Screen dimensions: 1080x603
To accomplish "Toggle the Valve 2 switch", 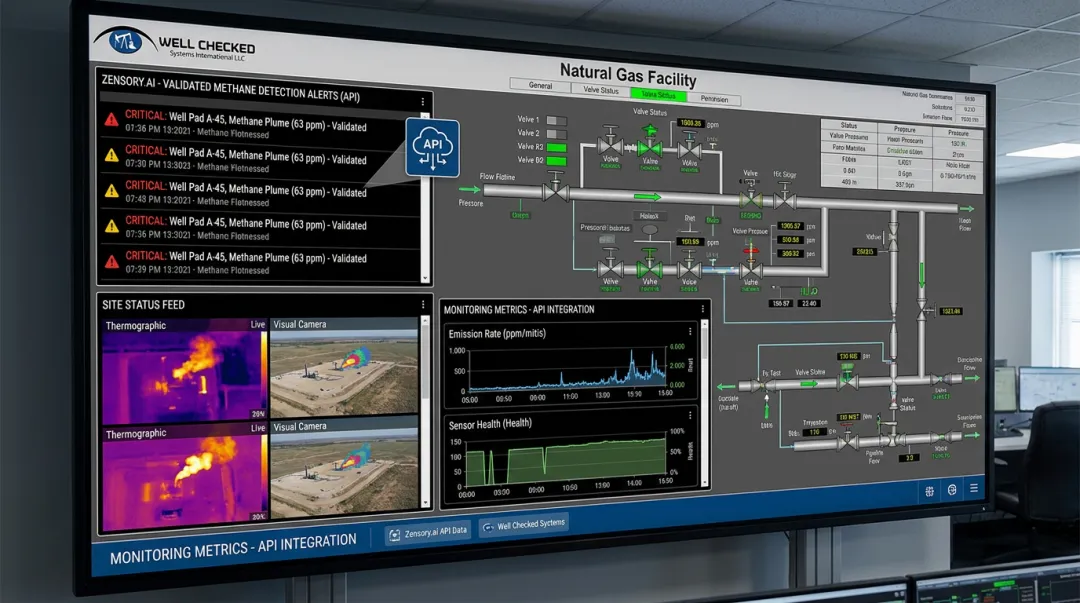I will 556,134.
